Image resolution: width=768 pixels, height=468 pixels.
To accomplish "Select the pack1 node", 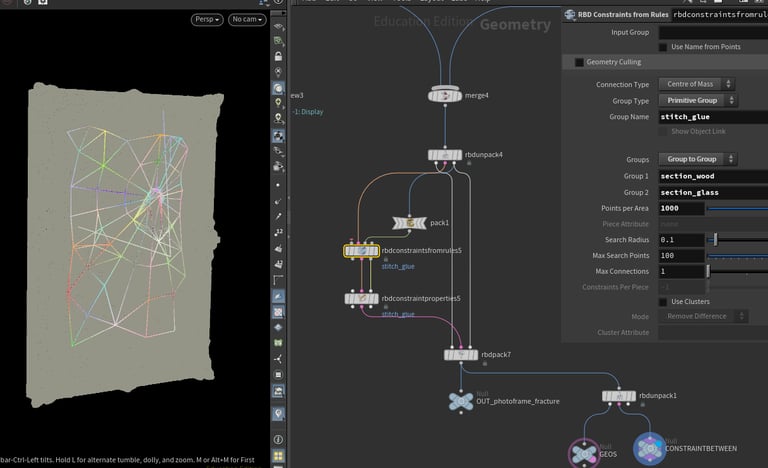I will coord(409,223).
